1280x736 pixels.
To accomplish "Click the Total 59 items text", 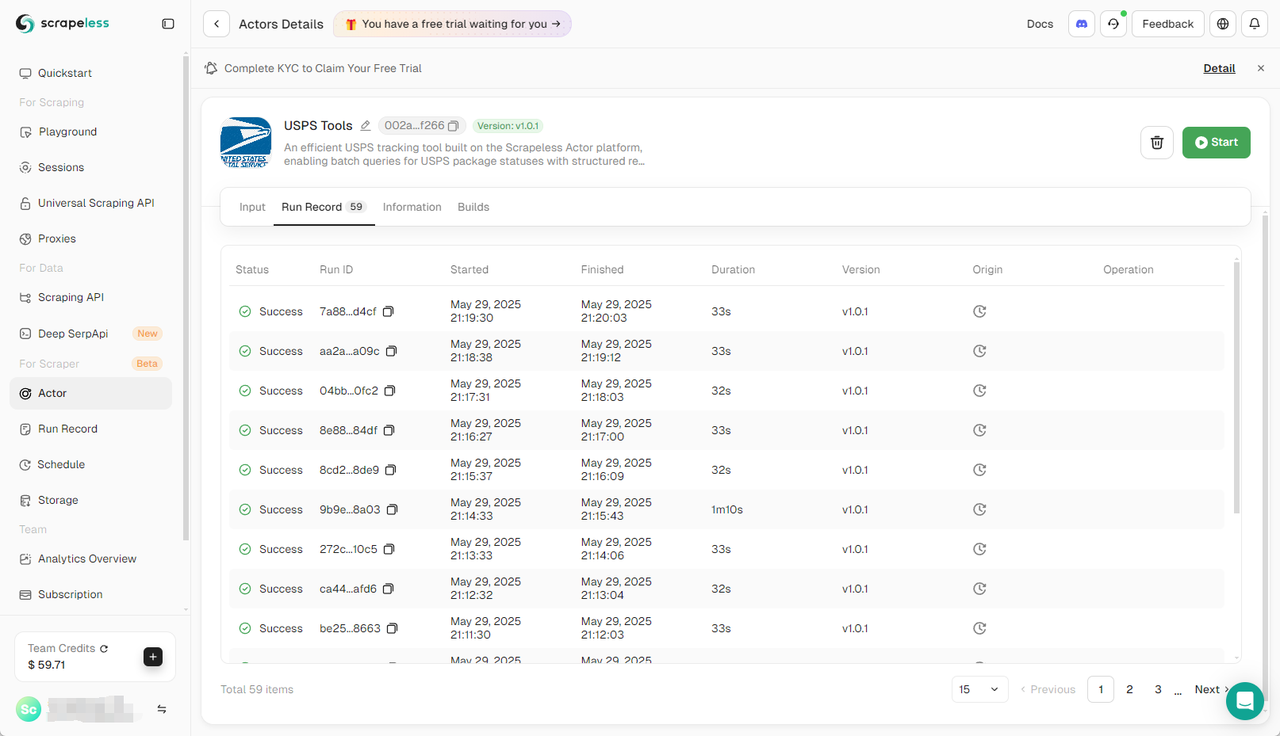I will (x=257, y=689).
